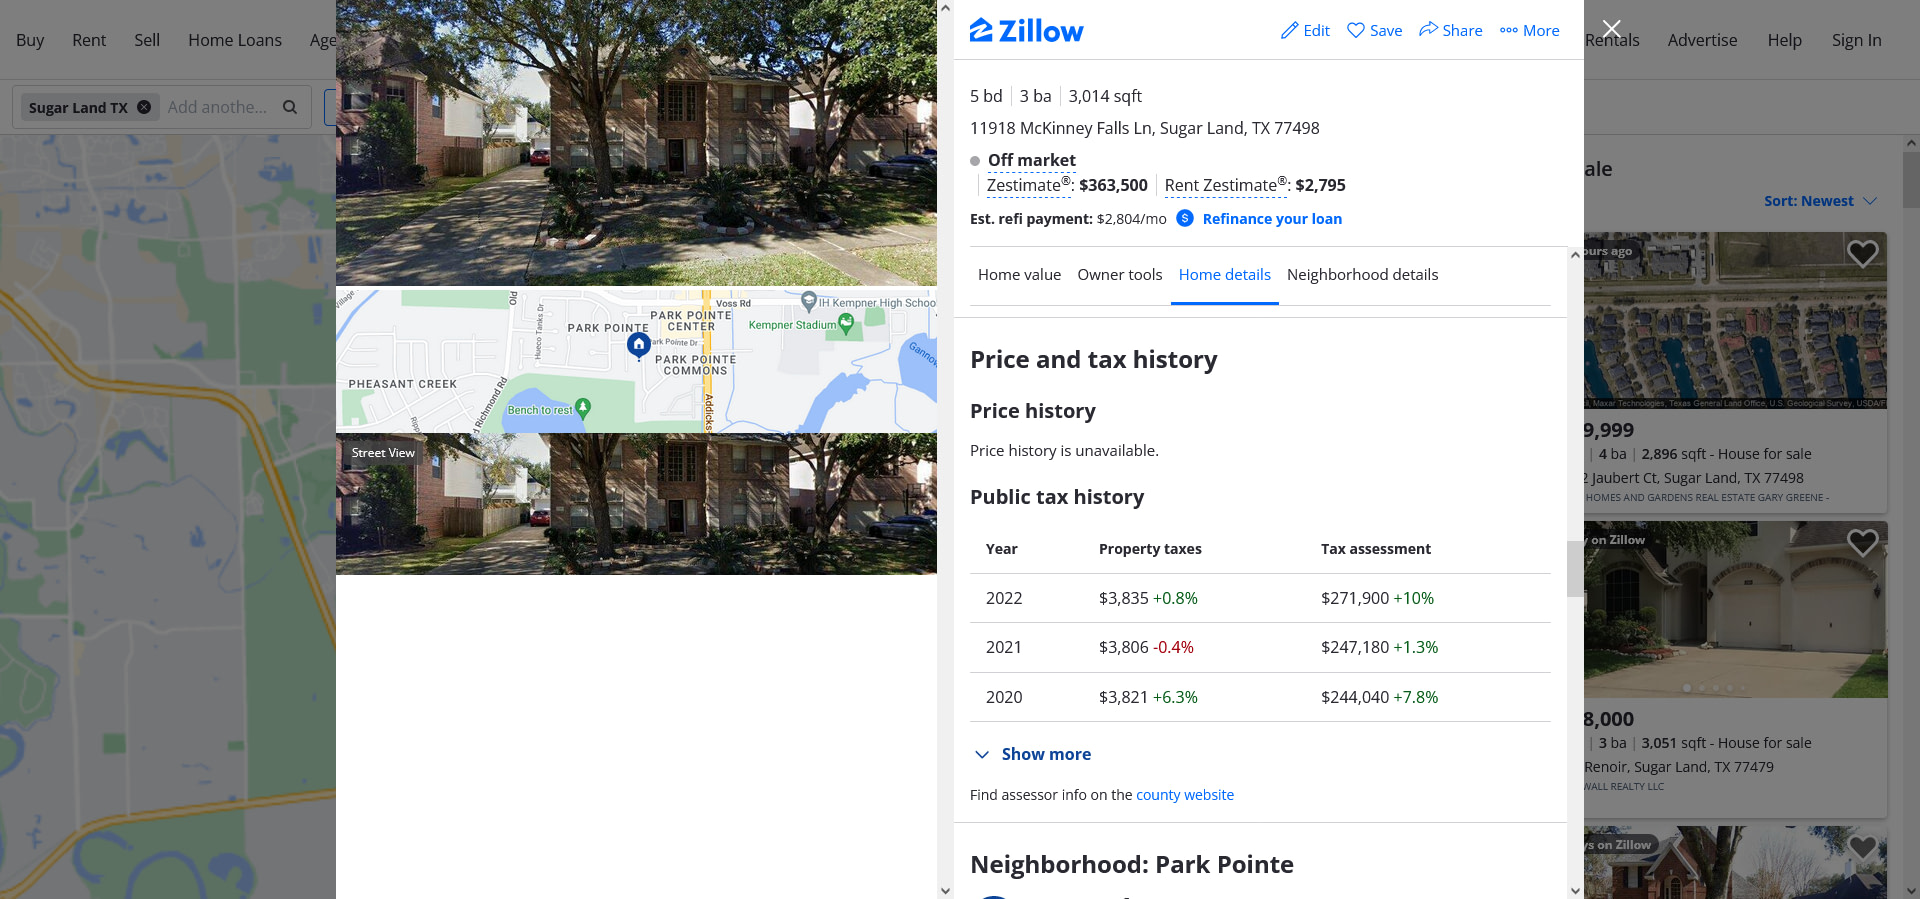
Task: Select the Home details tab
Action: 1224,275
